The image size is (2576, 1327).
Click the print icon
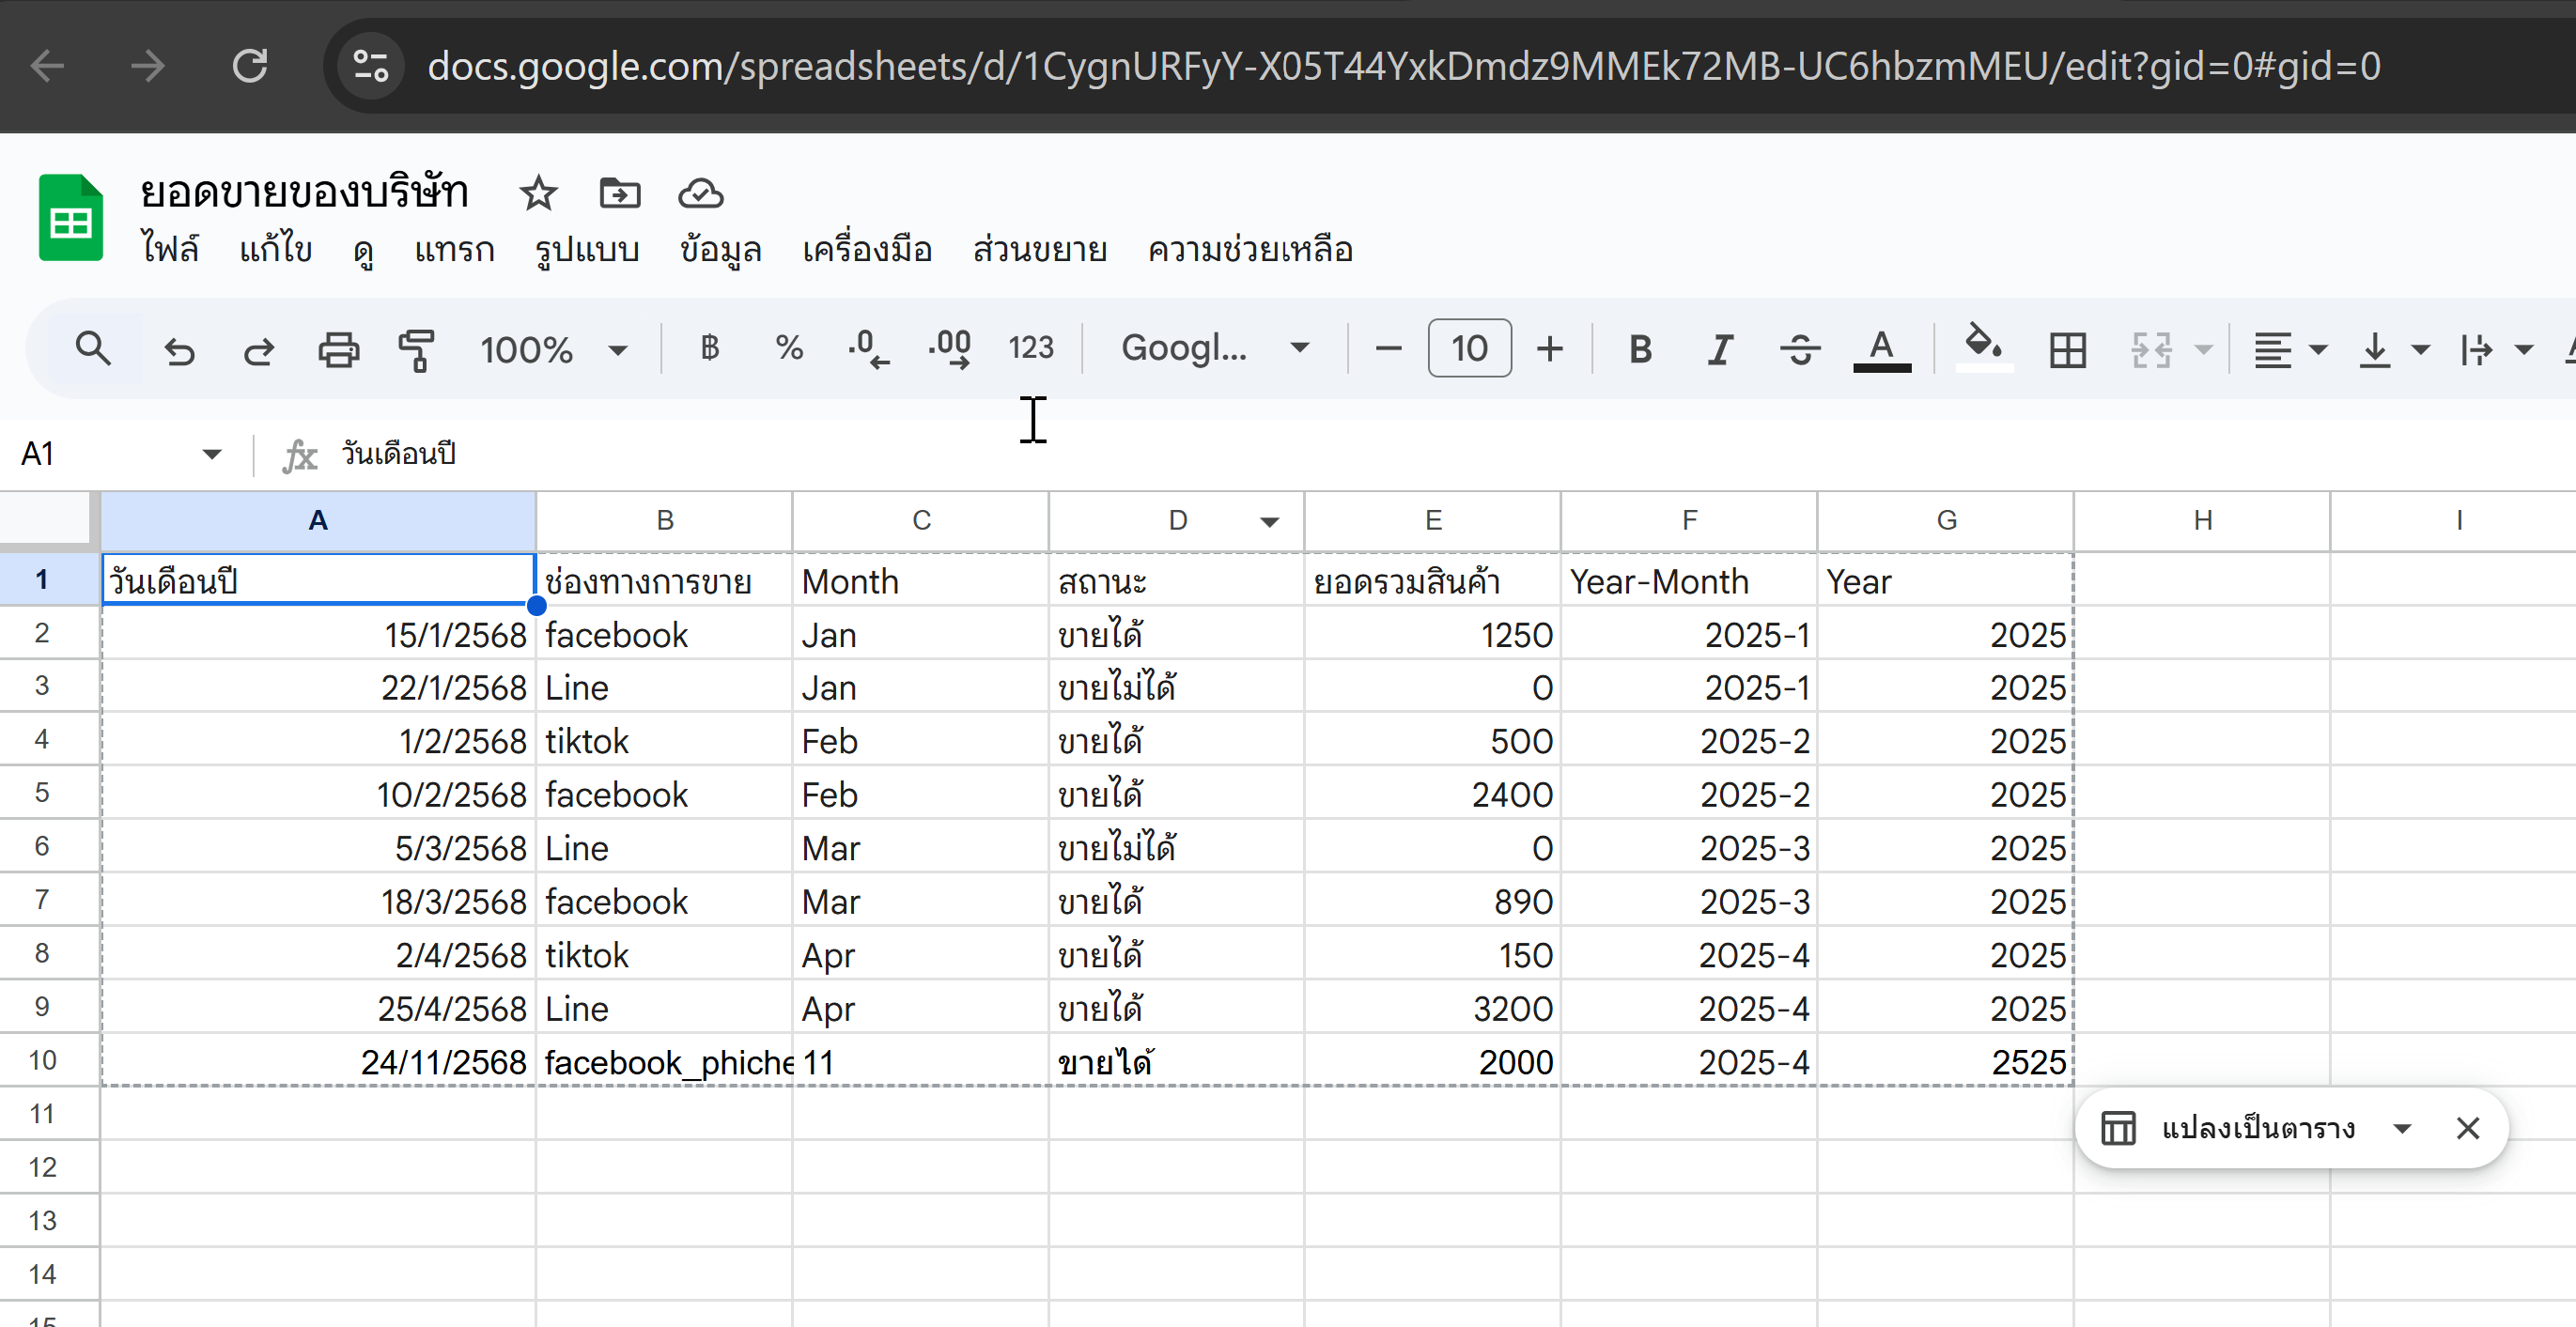tap(337, 349)
